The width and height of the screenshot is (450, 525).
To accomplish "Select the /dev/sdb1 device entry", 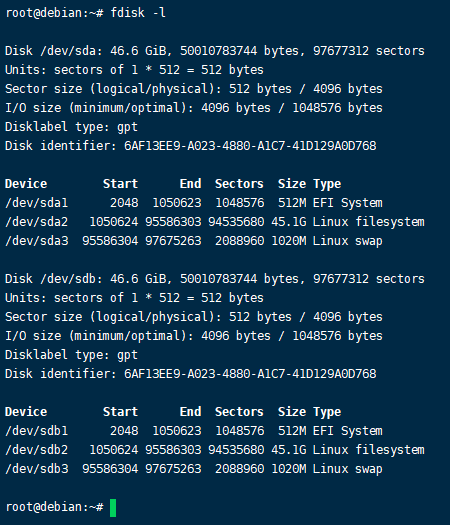I will 36,431.
